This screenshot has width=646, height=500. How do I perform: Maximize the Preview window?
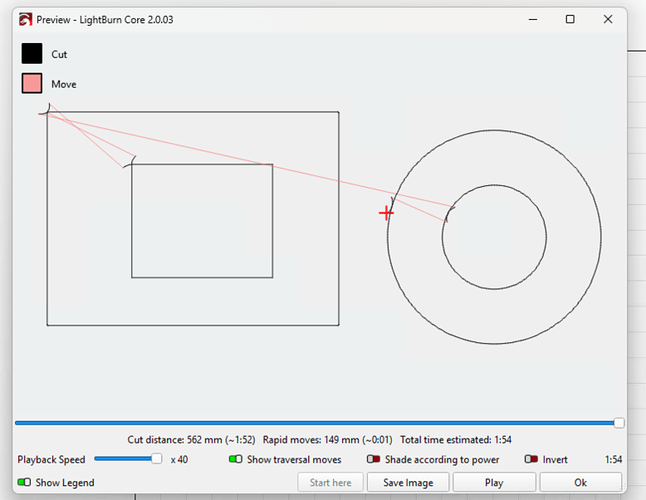click(x=570, y=19)
